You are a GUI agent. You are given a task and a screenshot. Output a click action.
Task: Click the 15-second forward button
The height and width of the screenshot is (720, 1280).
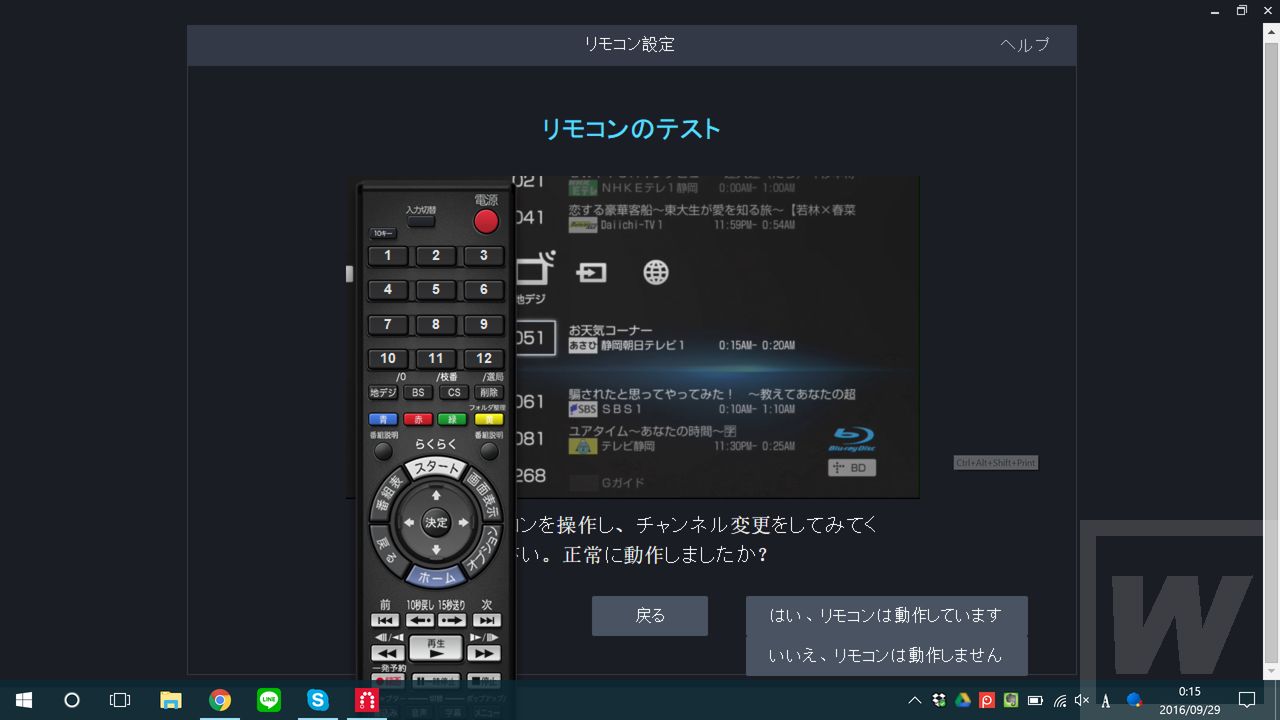tap(452, 621)
